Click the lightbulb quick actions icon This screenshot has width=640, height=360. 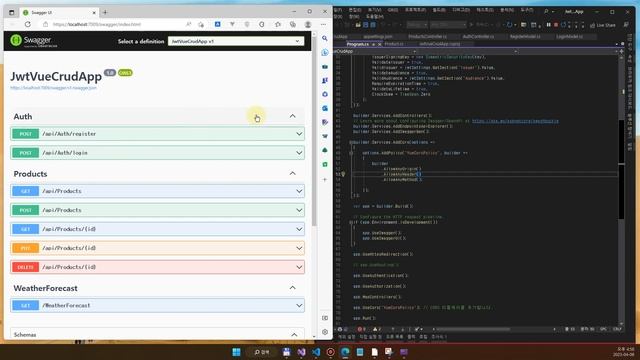pyautogui.click(x=343, y=174)
